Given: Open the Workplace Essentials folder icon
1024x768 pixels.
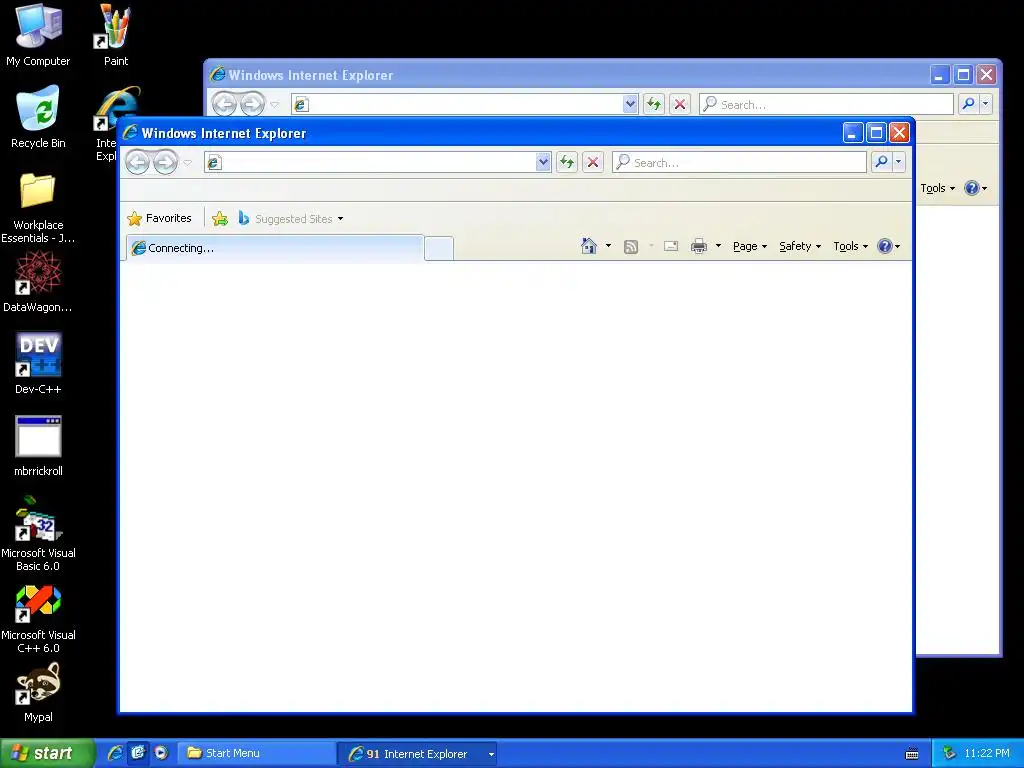Looking at the screenshot, I should pos(38,208).
